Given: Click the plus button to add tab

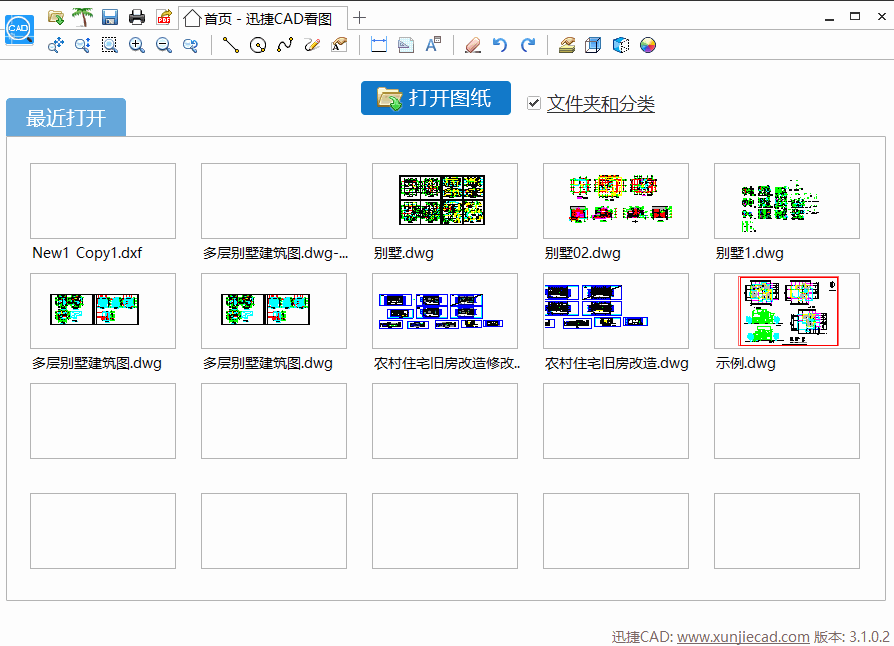Looking at the screenshot, I should (359, 18).
